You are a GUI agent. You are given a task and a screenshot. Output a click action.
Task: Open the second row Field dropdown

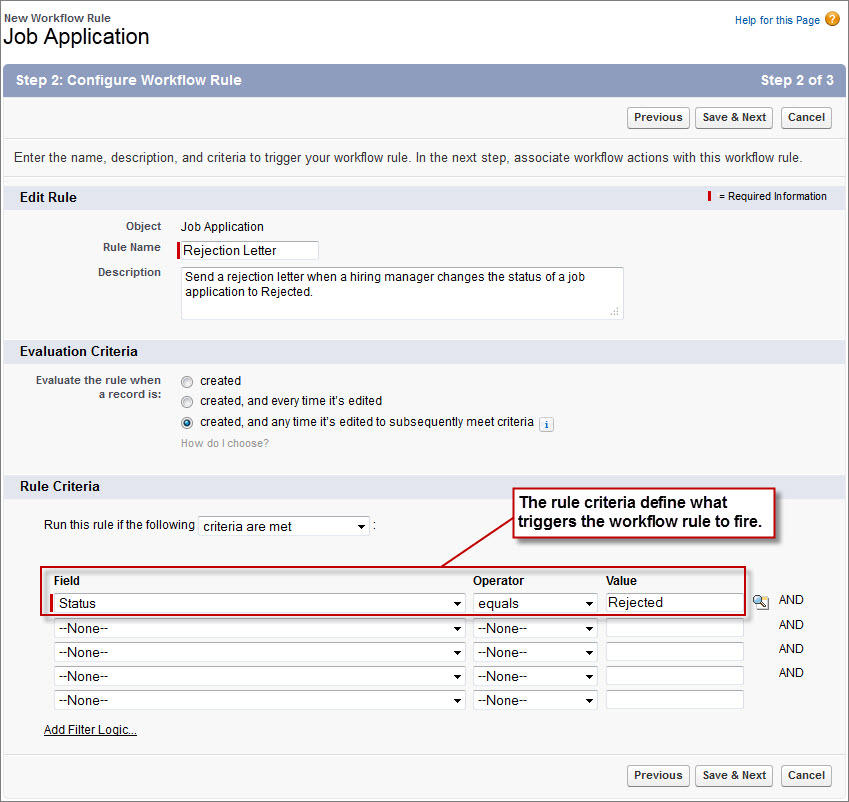click(x=259, y=628)
